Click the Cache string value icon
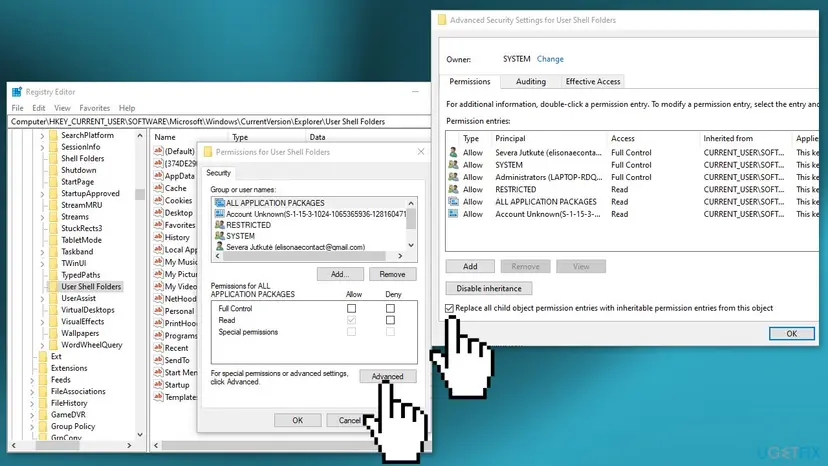Viewport: 828px width, 466px height. click(x=158, y=188)
